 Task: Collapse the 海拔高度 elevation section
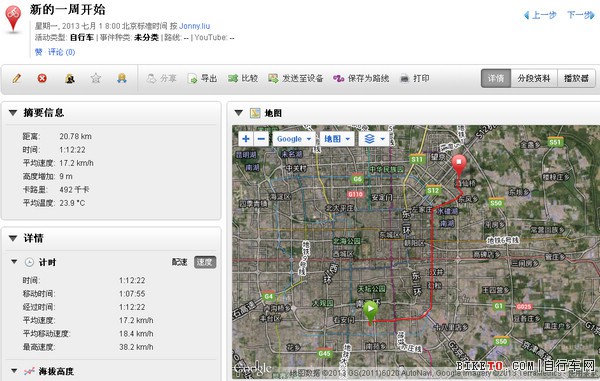click(x=14, y=371)
